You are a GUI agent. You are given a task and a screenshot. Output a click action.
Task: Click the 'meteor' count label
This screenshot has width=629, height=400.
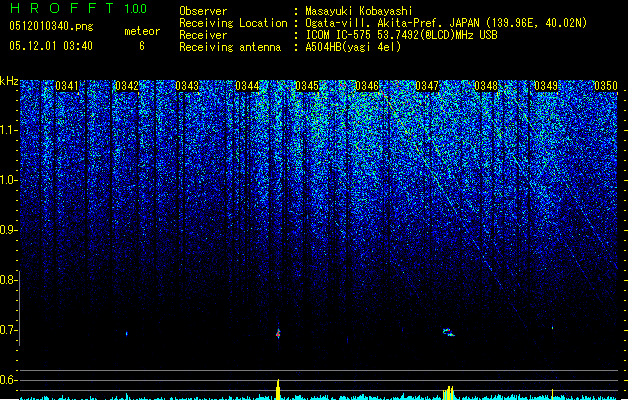[x=142, y=31]
